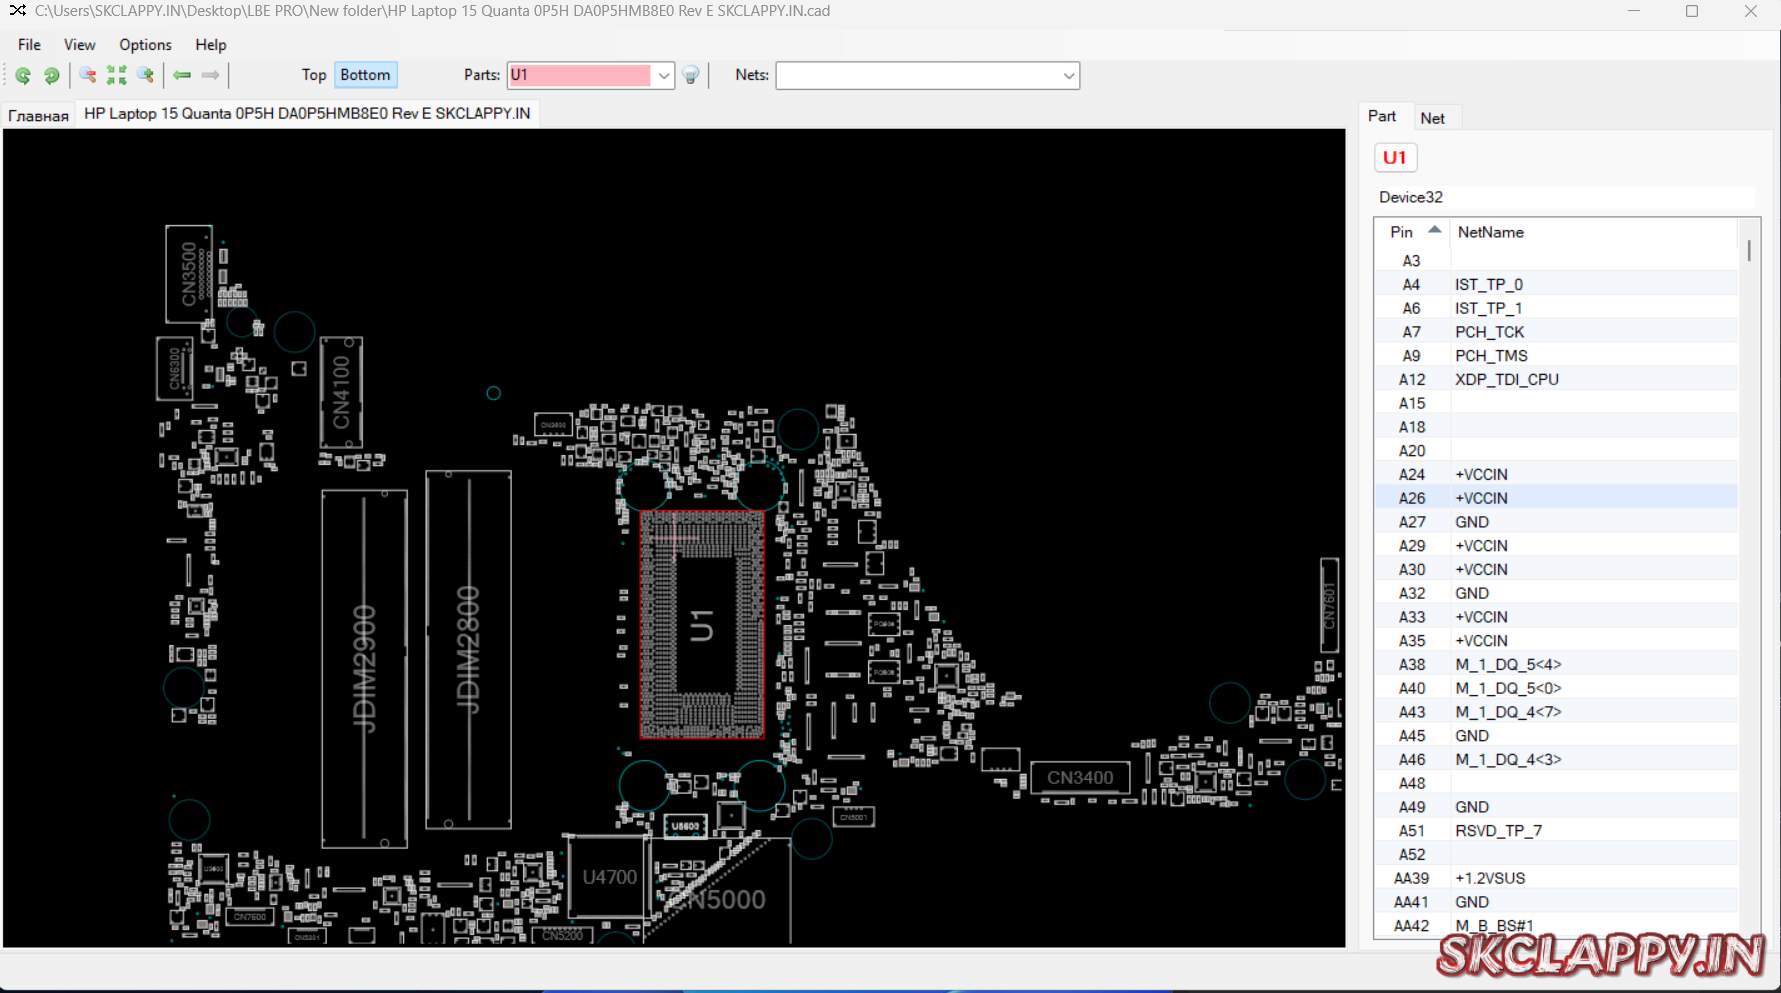Open the View menu
Image resolution: width=1781 pixels, height=993 pixels.
pos(79,45)
